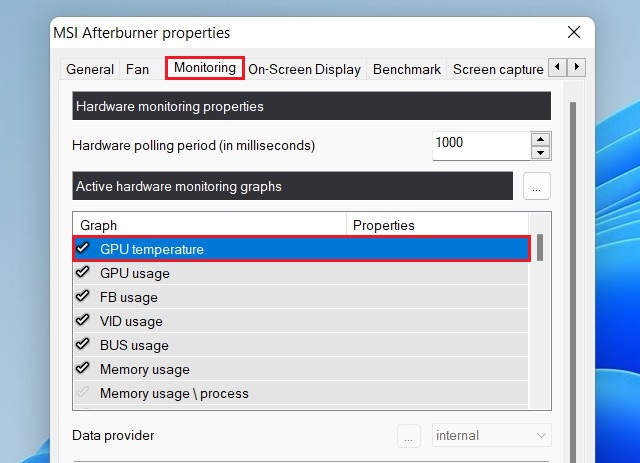Select the GPU usage row

coord(301,273)
